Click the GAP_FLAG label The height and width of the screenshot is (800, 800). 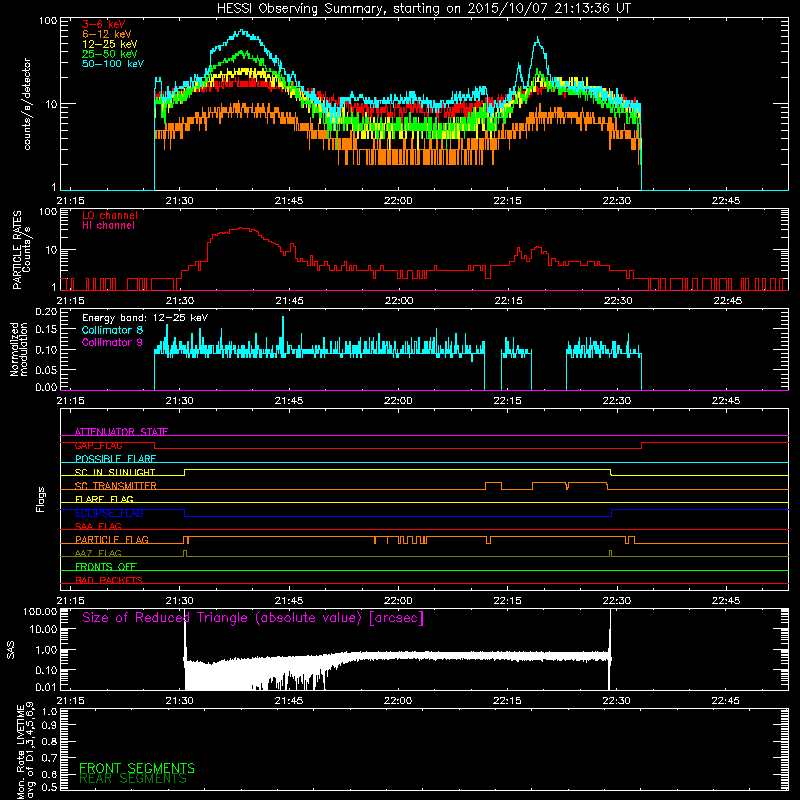pyautogui.click(x=98, y=445)
